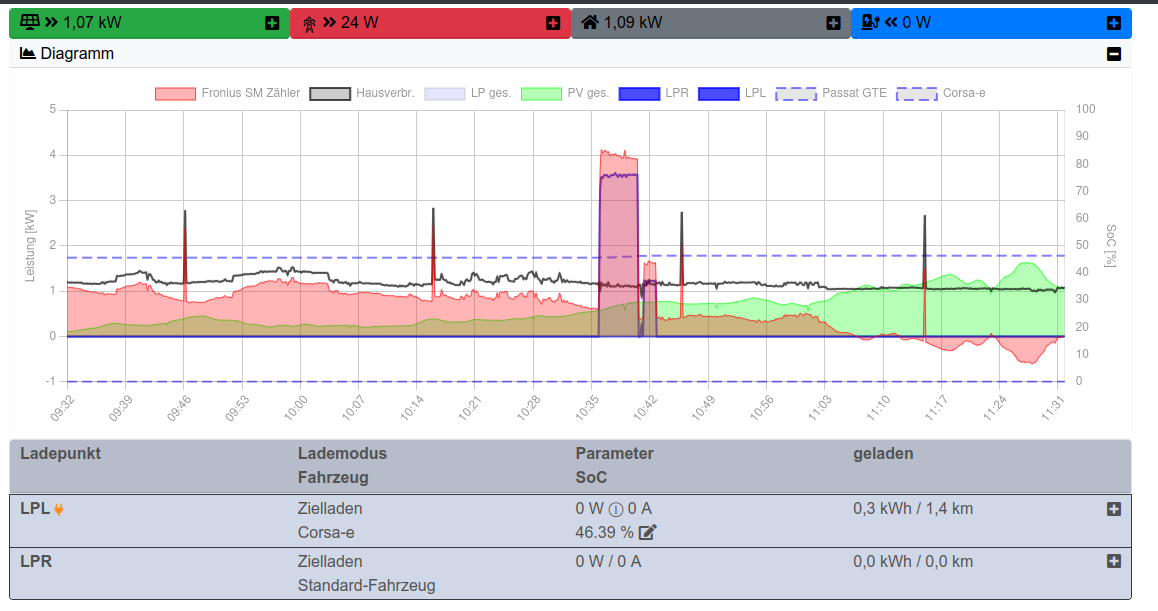Expand the LPL charge point row
The height and width of the screenshot is (611, 1158).
[x=1114, y=509]
